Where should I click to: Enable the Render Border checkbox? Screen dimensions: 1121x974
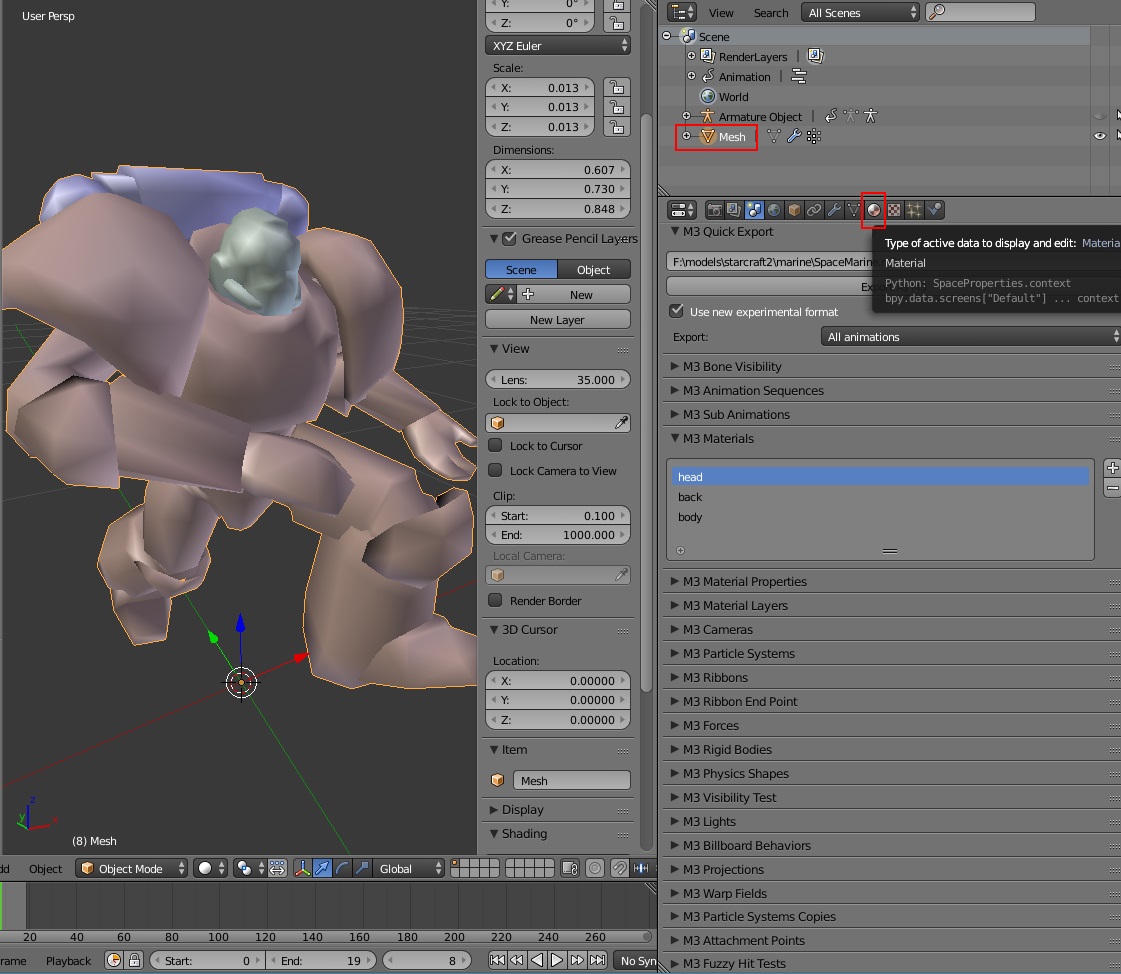(495, 601)
